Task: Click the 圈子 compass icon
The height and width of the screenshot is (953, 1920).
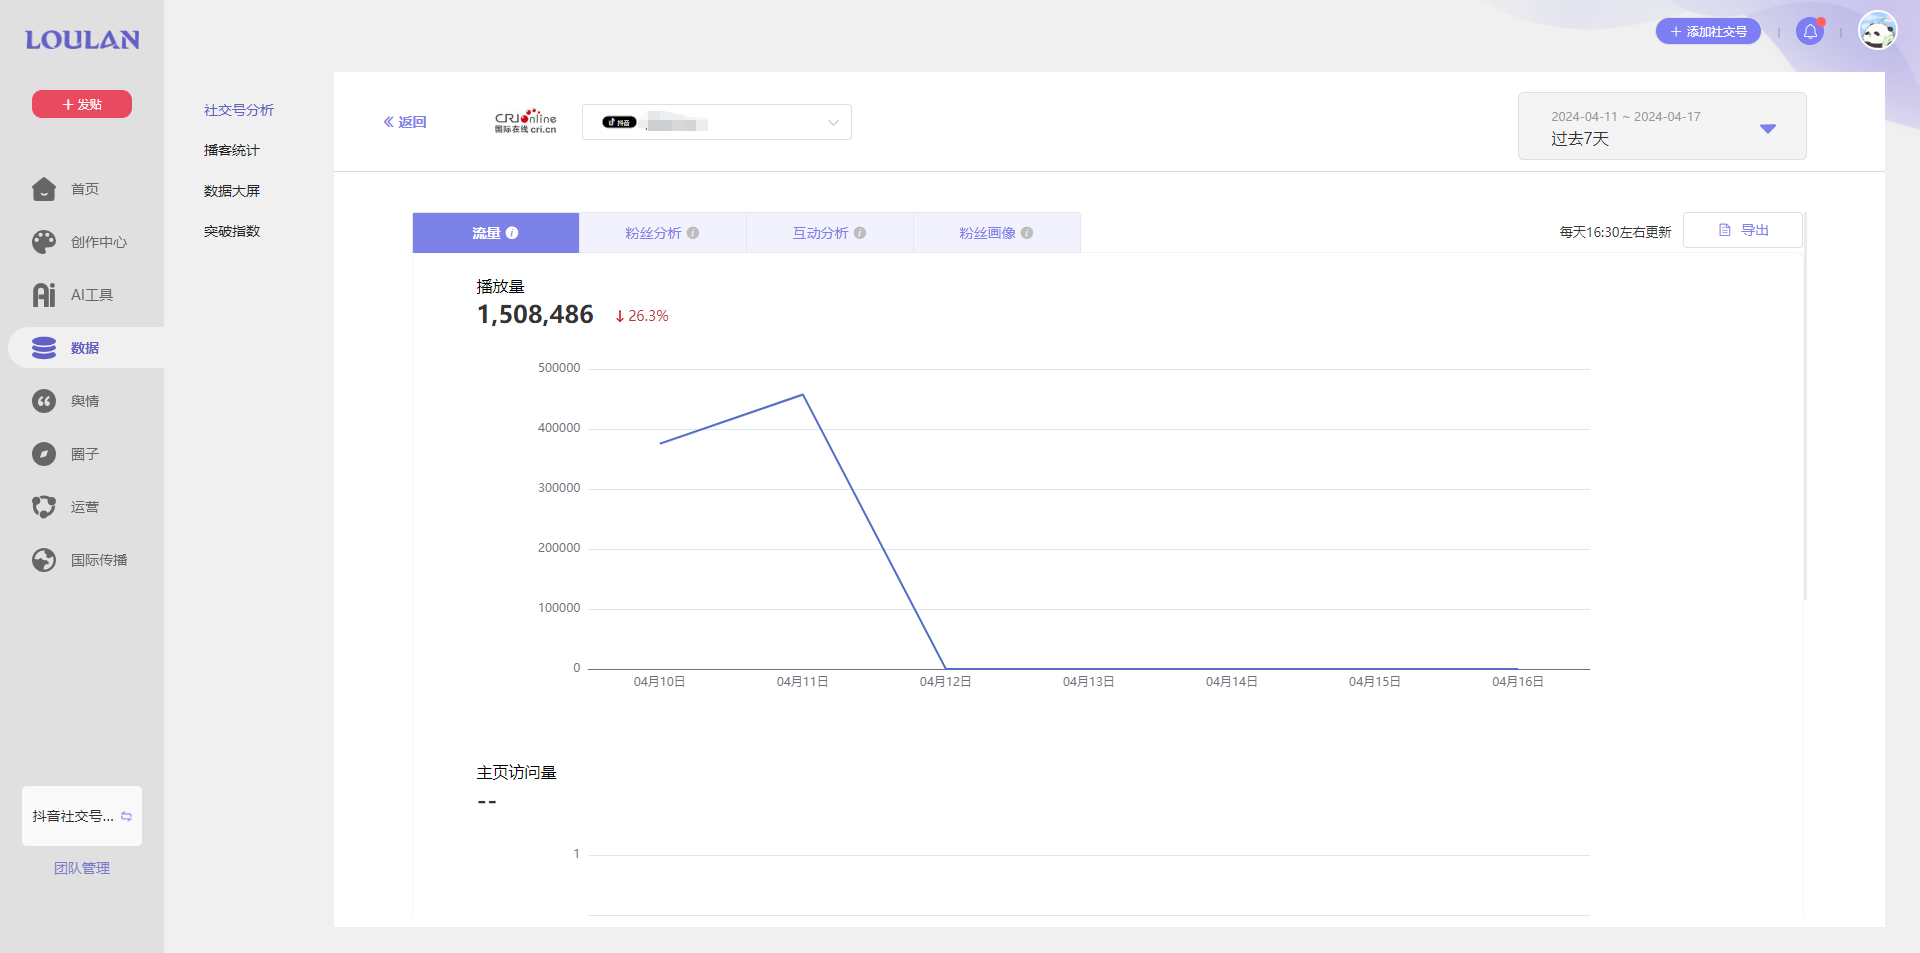Action: click(44, 454)
